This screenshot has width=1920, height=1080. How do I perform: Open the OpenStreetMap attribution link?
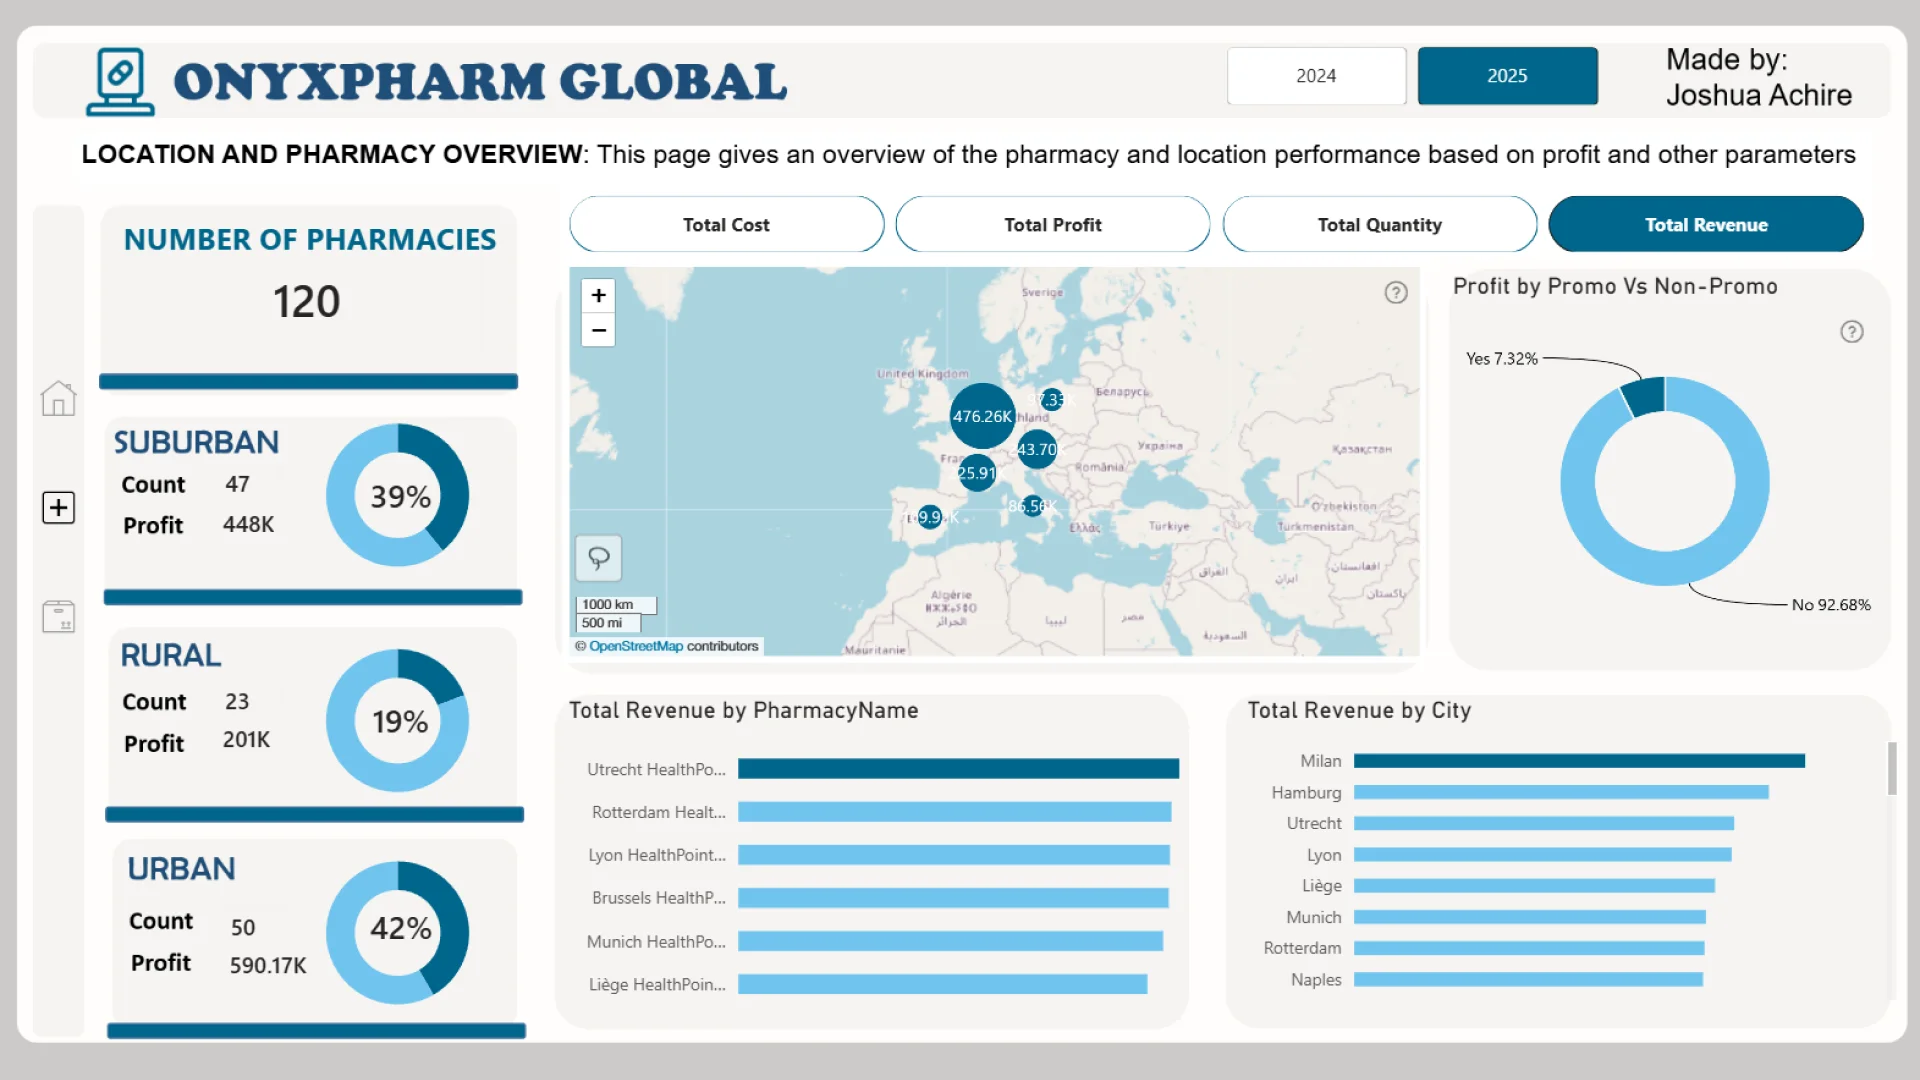635,646
